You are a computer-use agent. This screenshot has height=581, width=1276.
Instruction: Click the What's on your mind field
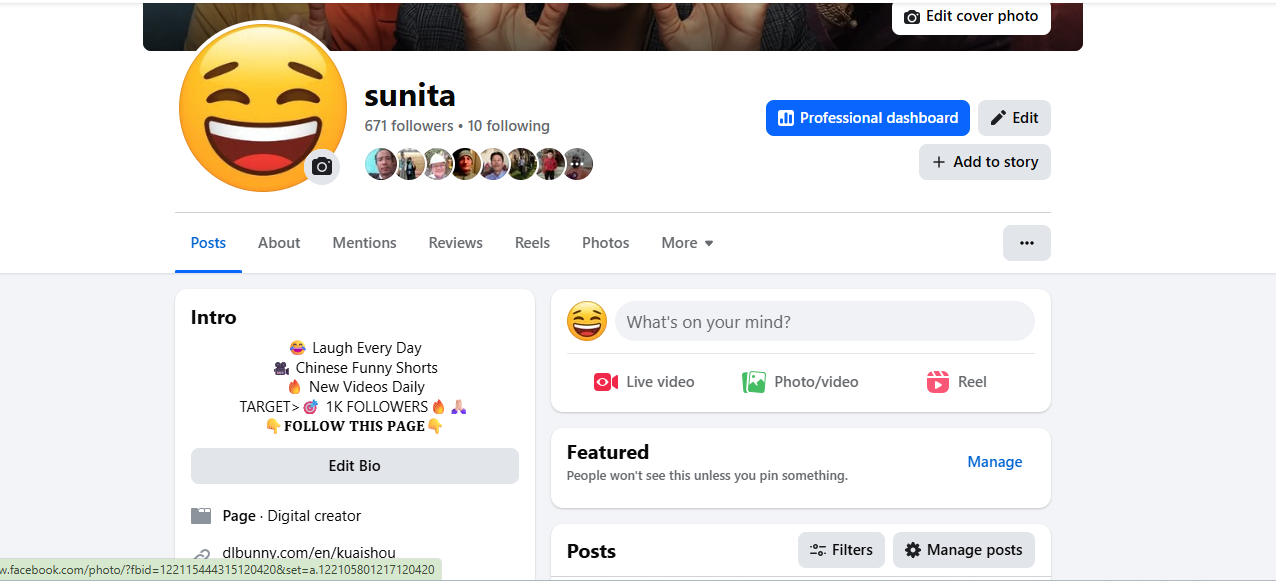(x=824, y=322)
